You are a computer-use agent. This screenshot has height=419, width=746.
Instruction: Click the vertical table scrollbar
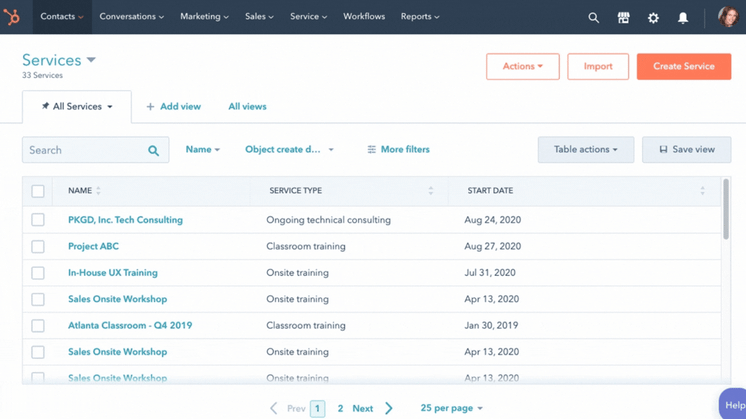pyautogui.click(x=726, y=209)
